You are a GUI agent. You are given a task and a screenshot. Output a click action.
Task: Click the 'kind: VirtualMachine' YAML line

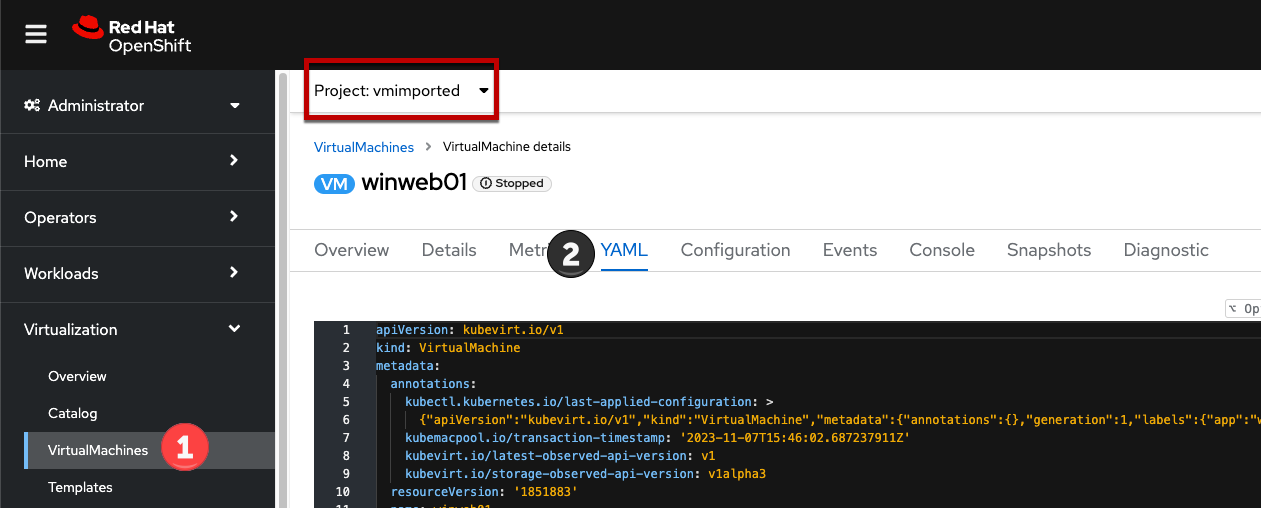[x=448, y=347]
